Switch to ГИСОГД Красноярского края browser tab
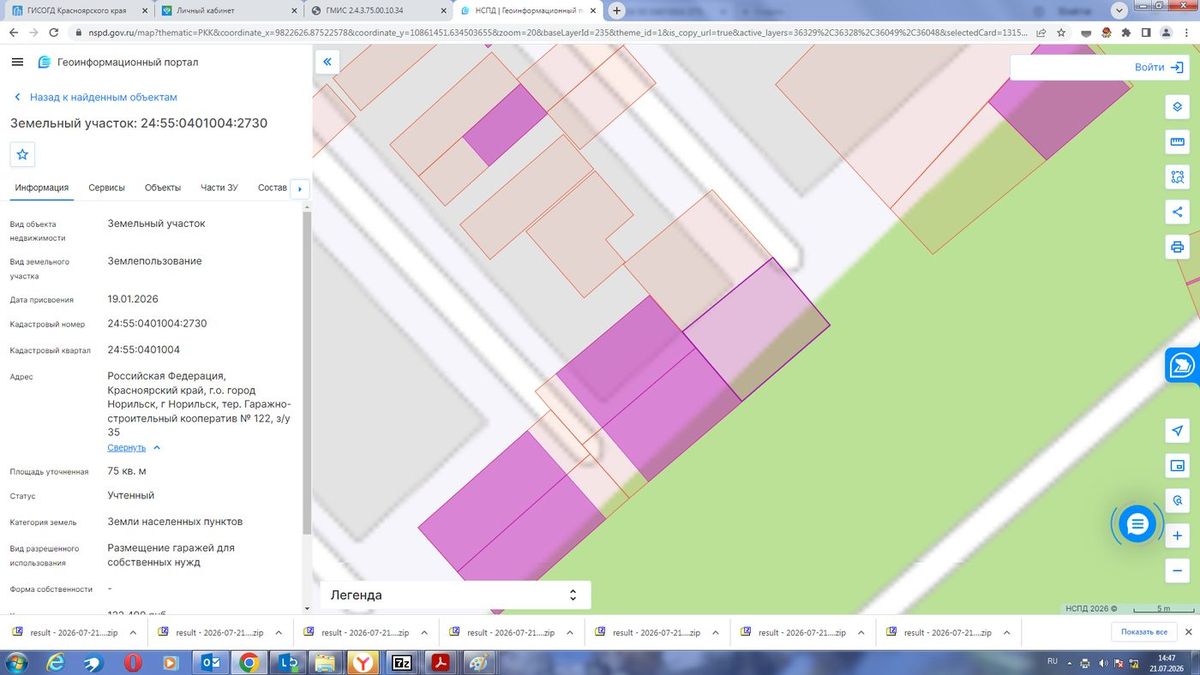1200x675 pixels. [x=77, y=10]
